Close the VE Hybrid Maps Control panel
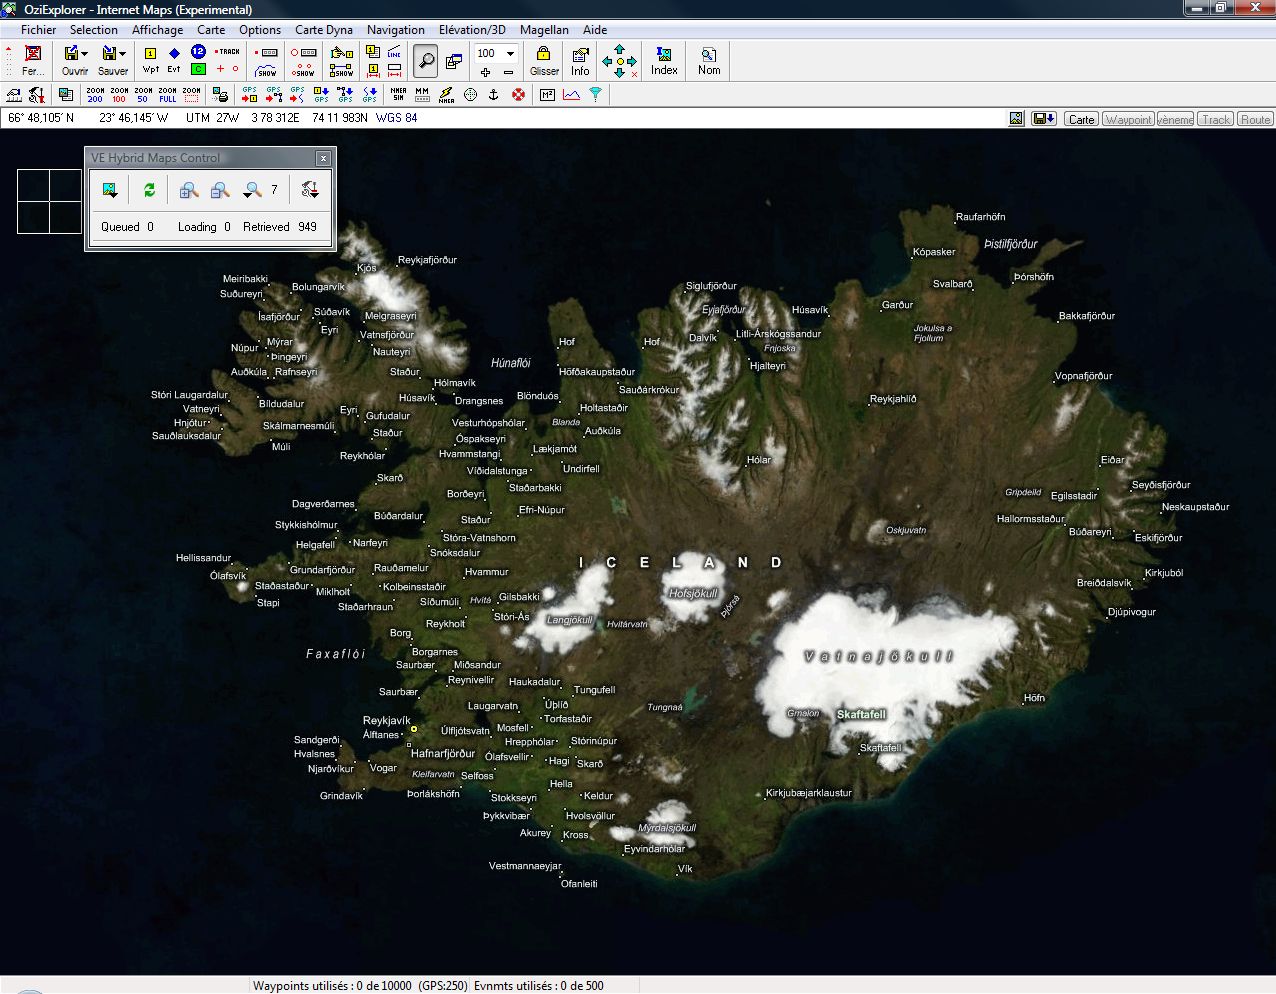Screen dimensions: 1276x994 click(323, 158)
